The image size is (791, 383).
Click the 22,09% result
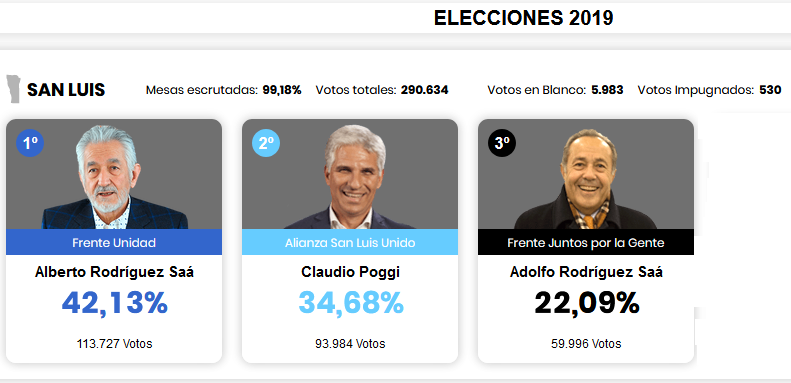pos(587,303)
